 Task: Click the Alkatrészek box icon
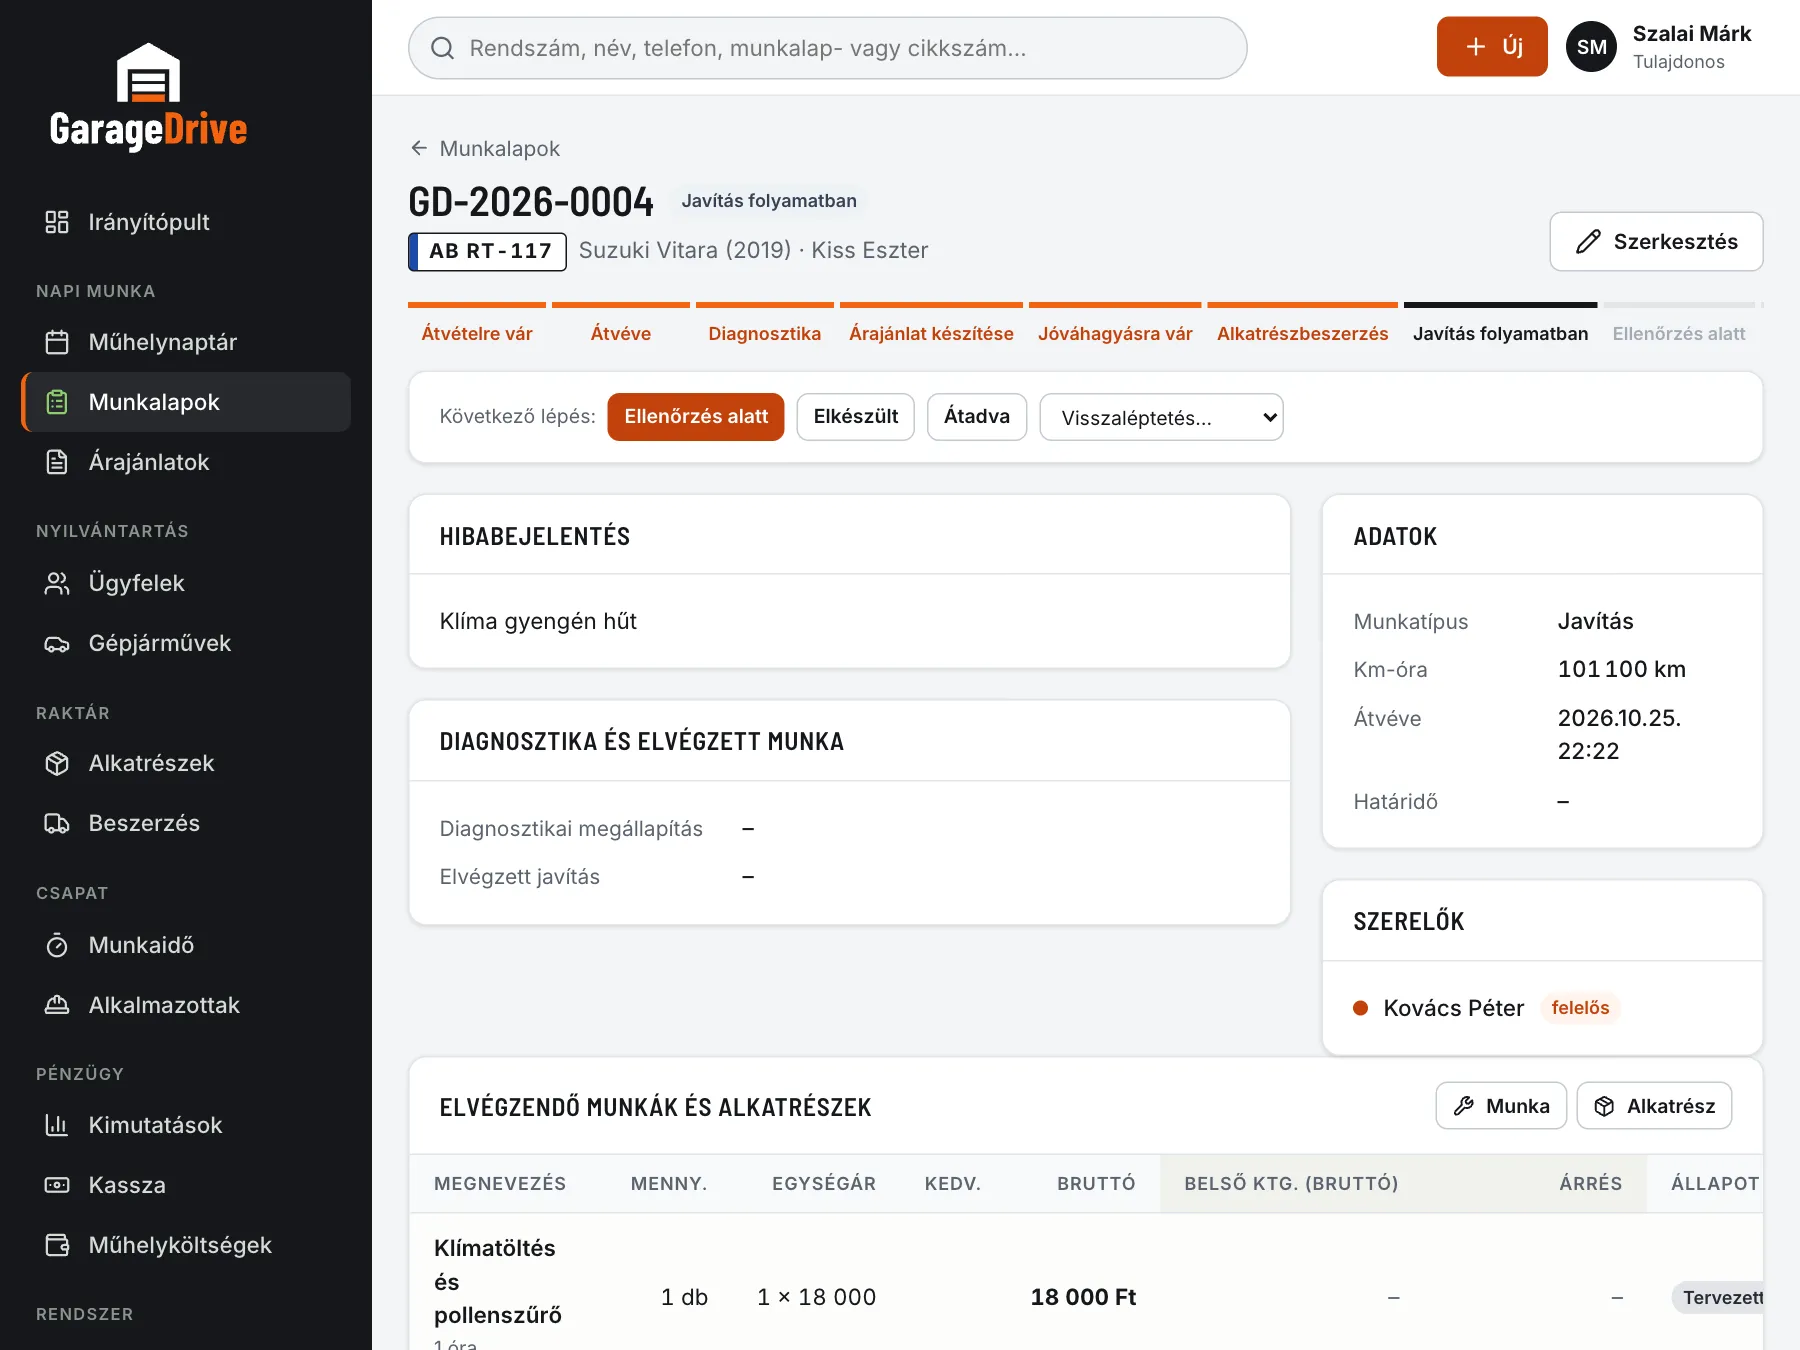(x=57, y=763)
